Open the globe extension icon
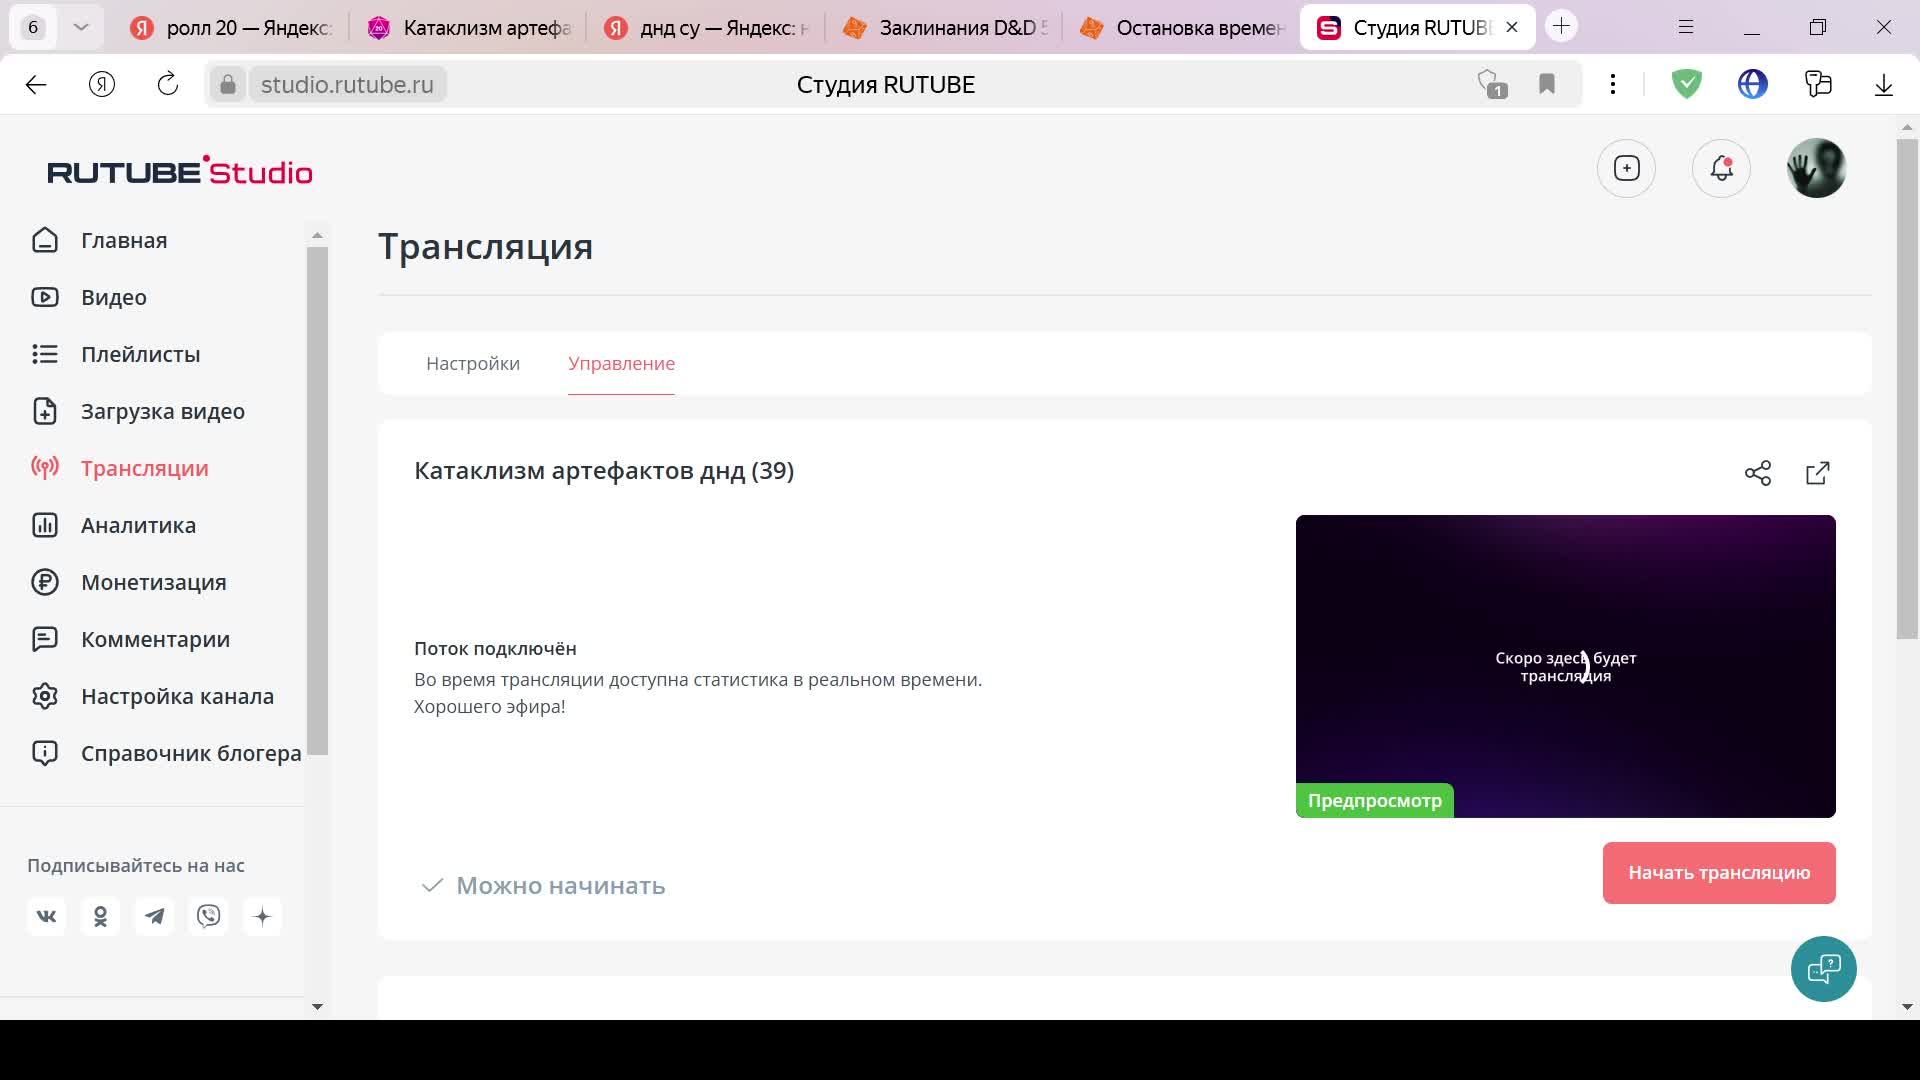Screen dimensions: 1920x1080 coord(1753,85)
